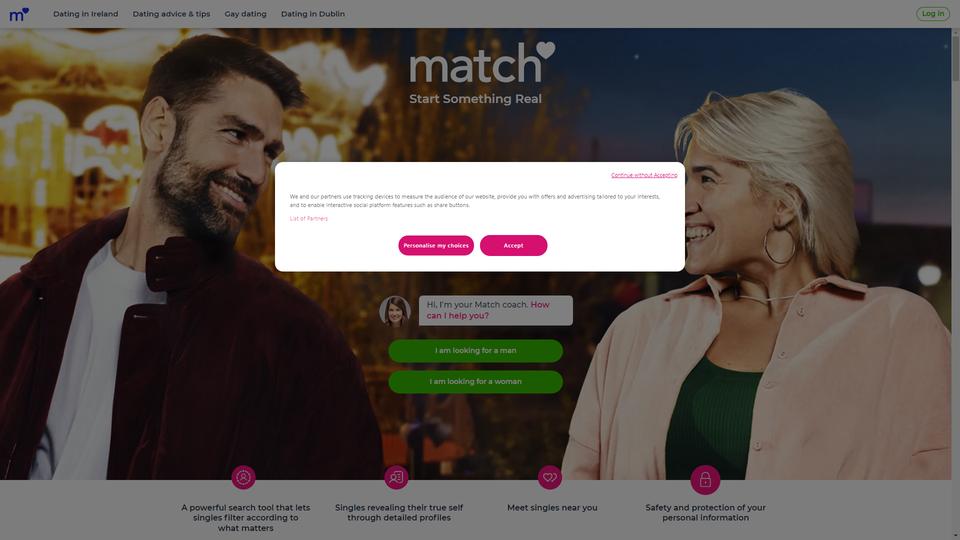Open the Dating in Ireland menu
The image size is (960, 540).
(86, 13)
